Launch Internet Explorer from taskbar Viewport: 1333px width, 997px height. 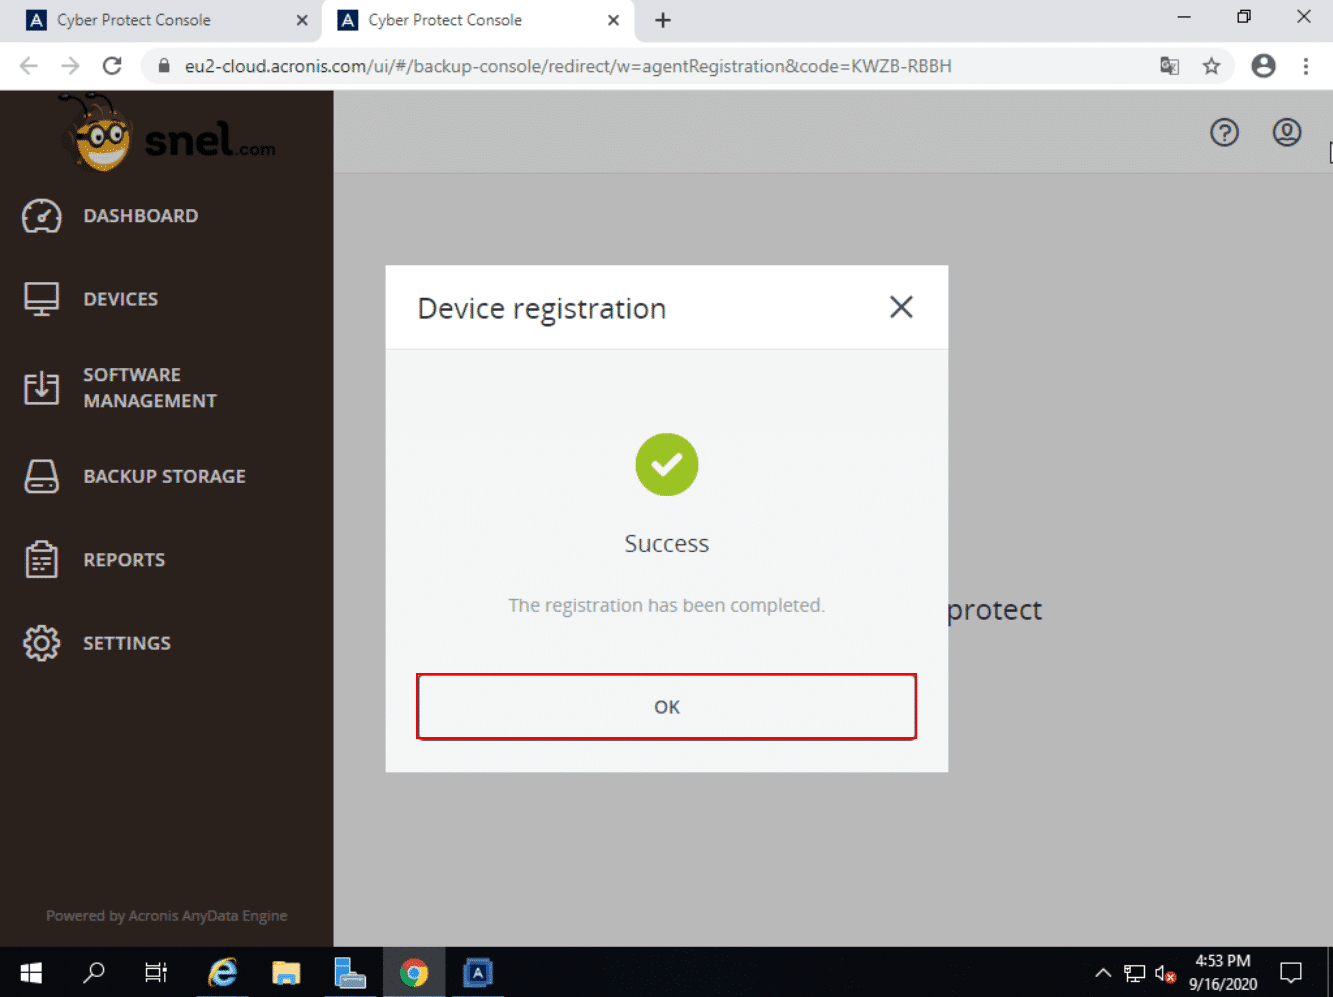point(222,972)
